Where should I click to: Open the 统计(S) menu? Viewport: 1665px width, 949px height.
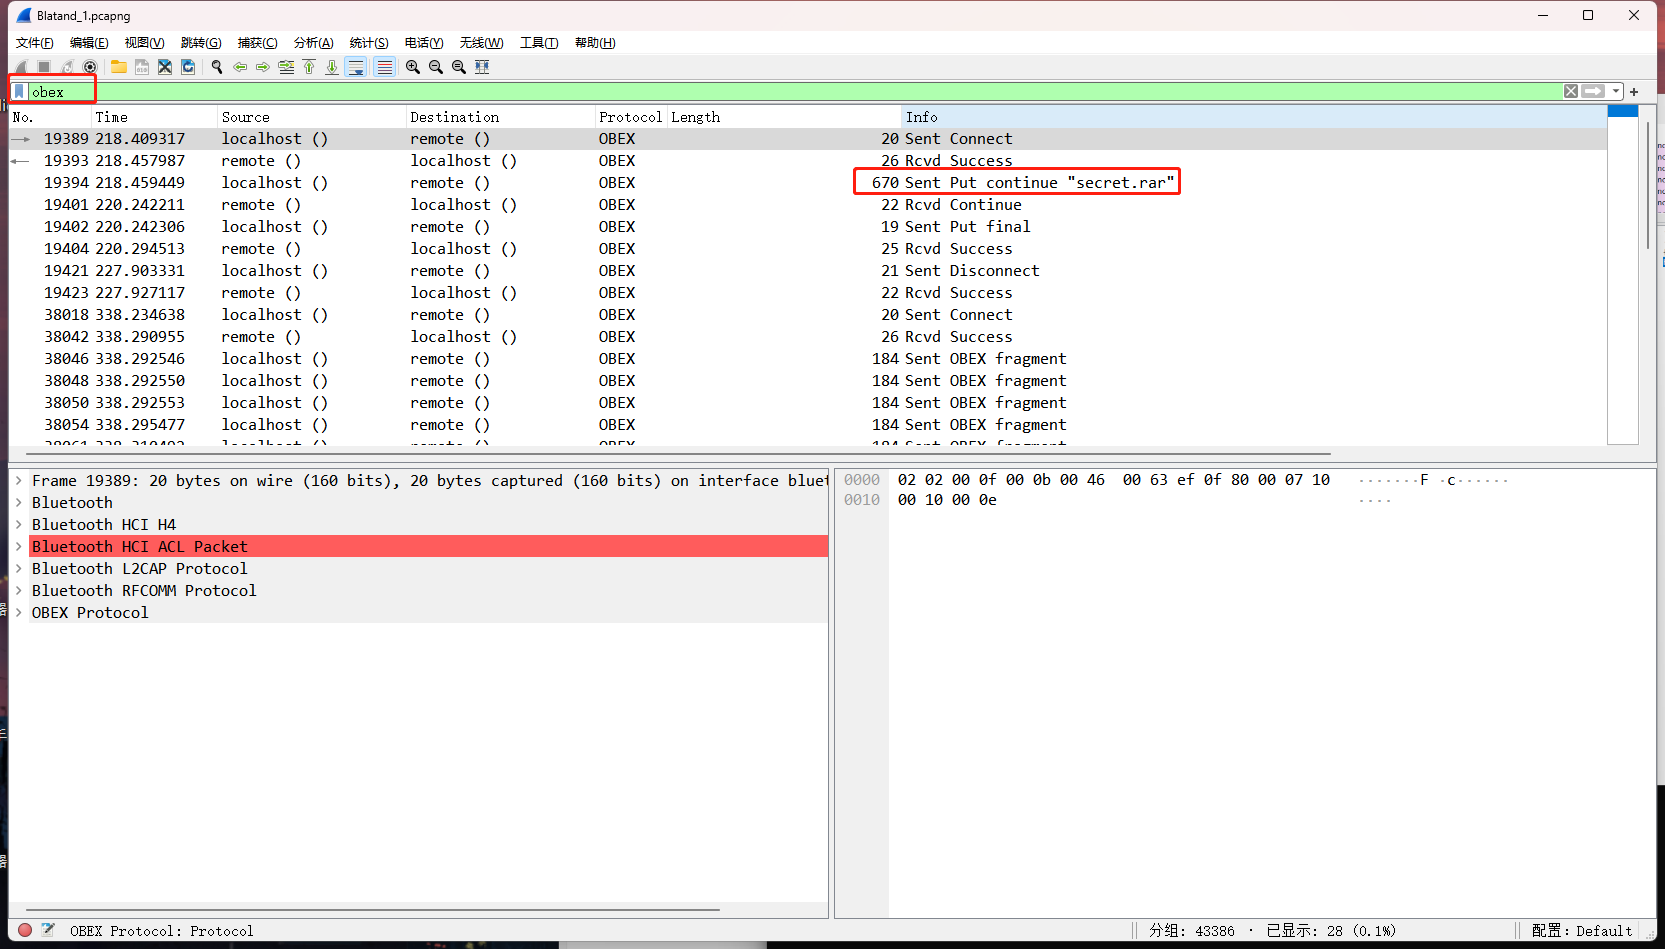[x=369, y=43]
